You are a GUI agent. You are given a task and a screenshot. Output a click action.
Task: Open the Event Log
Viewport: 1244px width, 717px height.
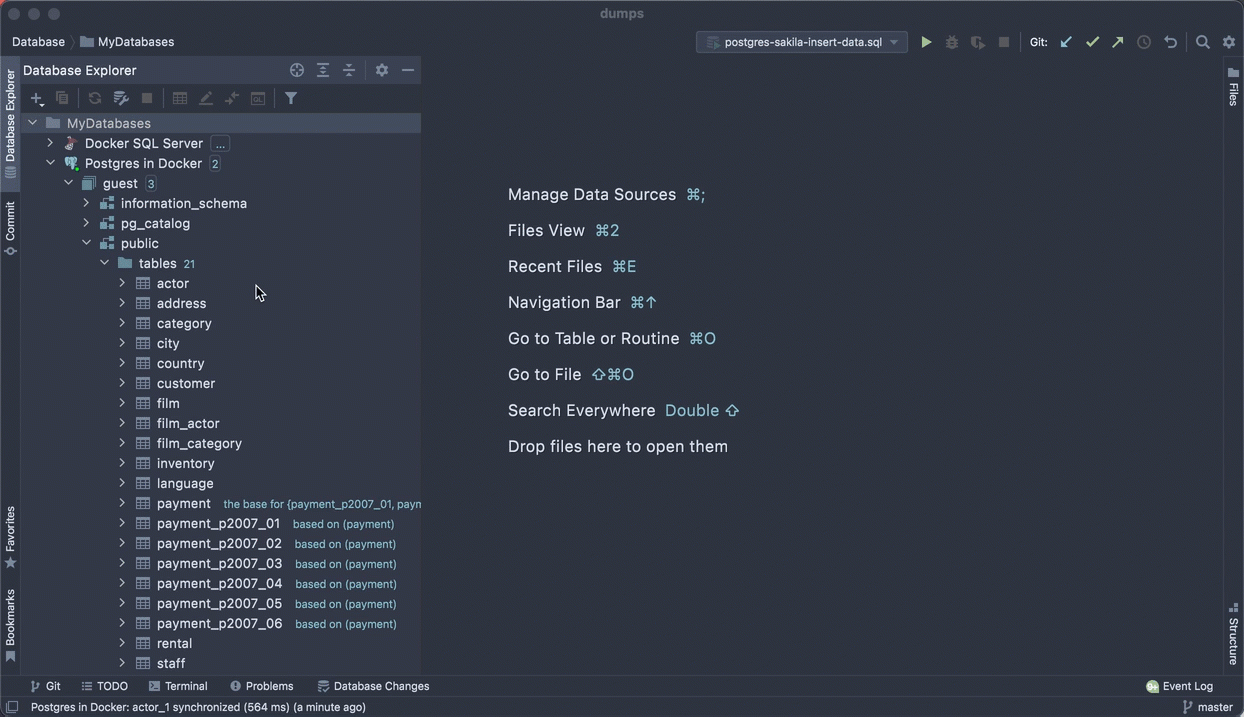(1179, 686)
